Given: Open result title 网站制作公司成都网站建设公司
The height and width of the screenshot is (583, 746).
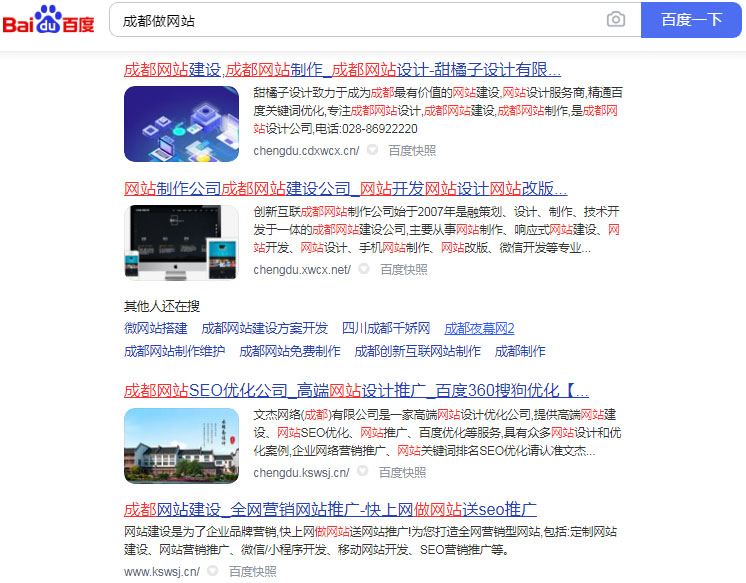Looking at the screenshot, I should coord(345,188).
